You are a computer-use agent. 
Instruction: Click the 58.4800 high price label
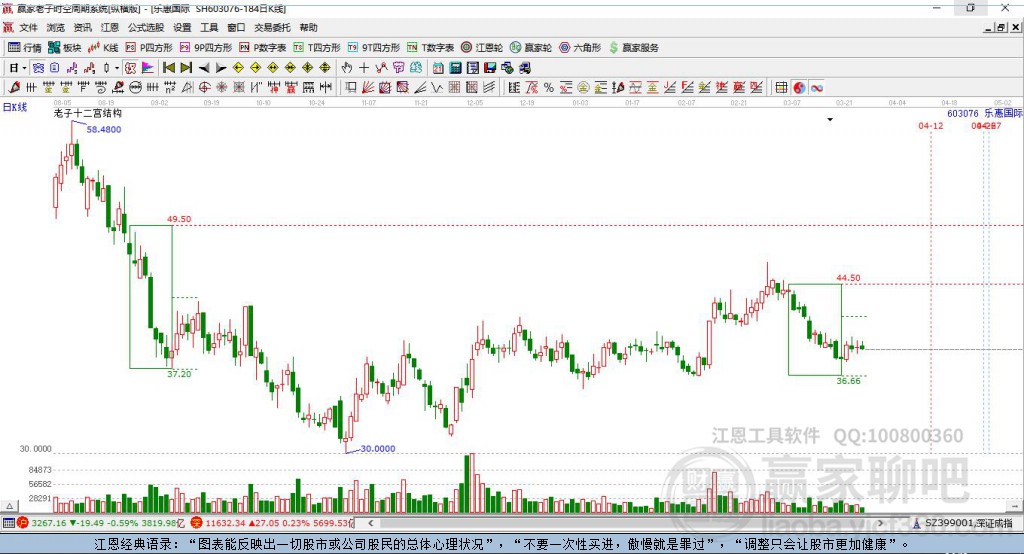(104, 129)
